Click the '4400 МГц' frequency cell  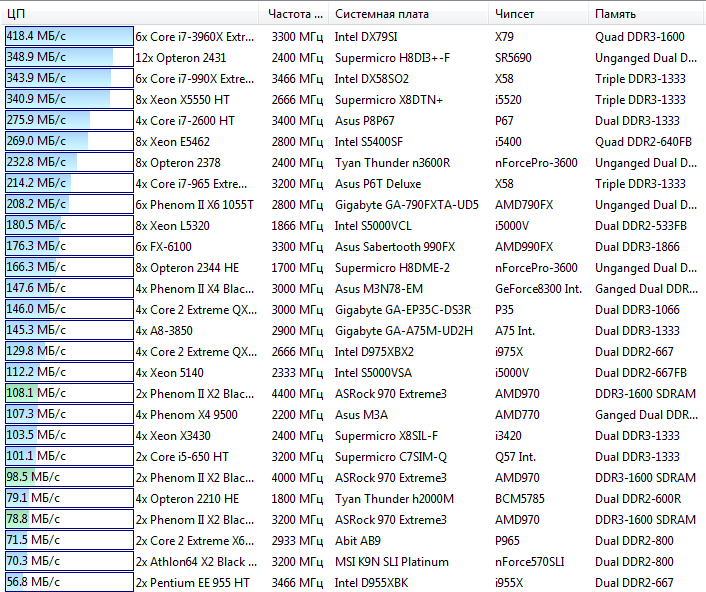pyautogui.click(x=297, y=394)
